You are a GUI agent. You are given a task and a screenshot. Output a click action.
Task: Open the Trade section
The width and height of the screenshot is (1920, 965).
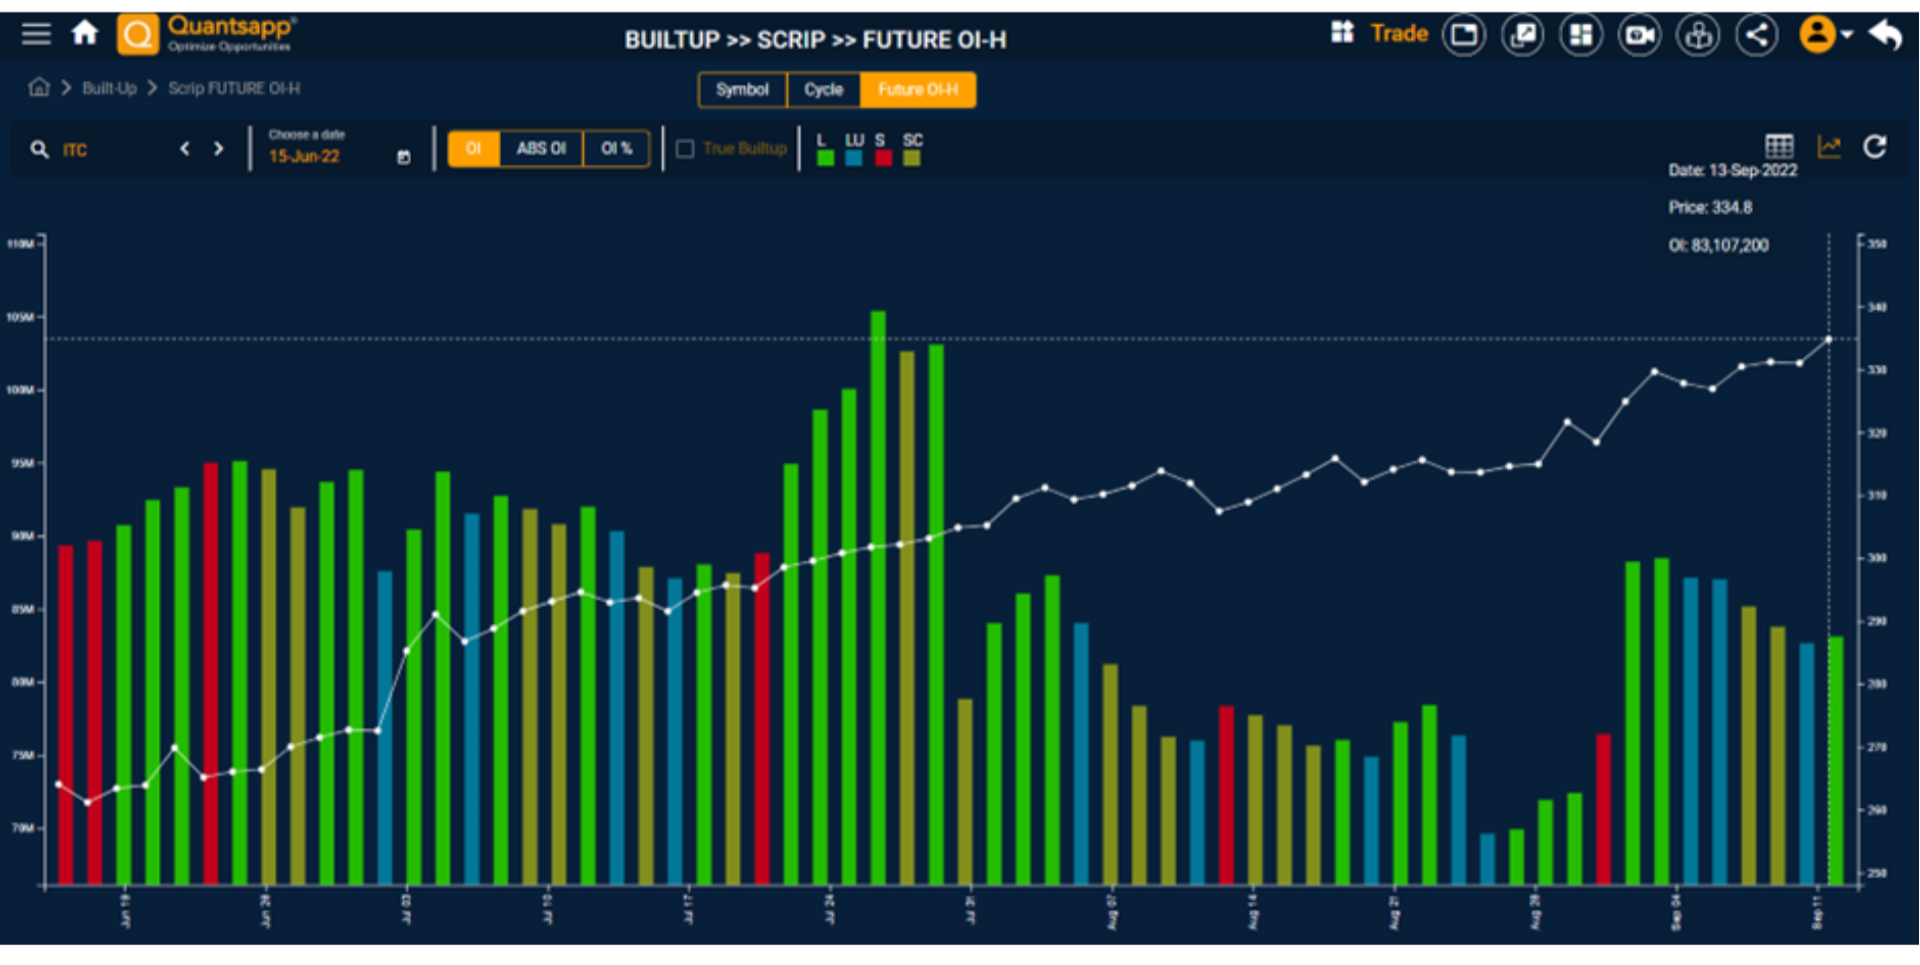click(1399, 32)
